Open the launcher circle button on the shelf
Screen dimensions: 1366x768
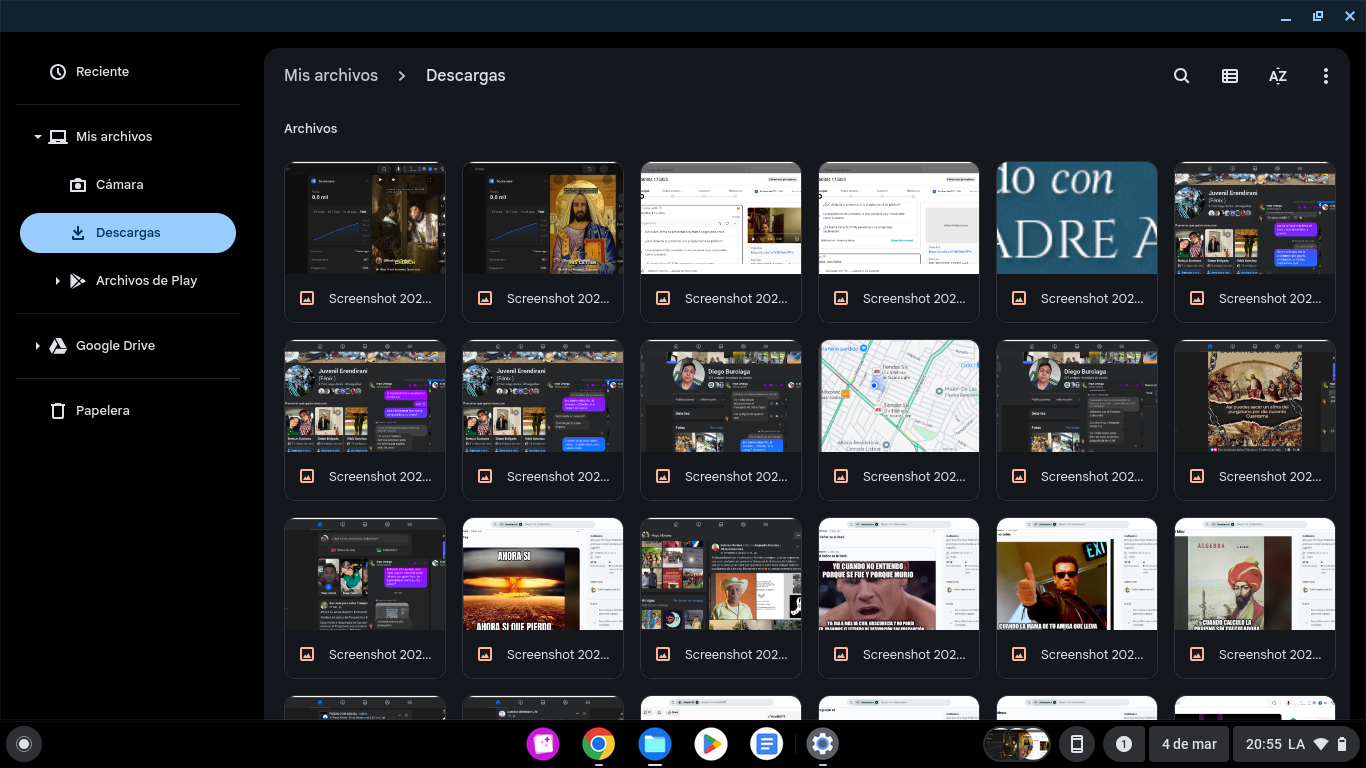point(24,744)
